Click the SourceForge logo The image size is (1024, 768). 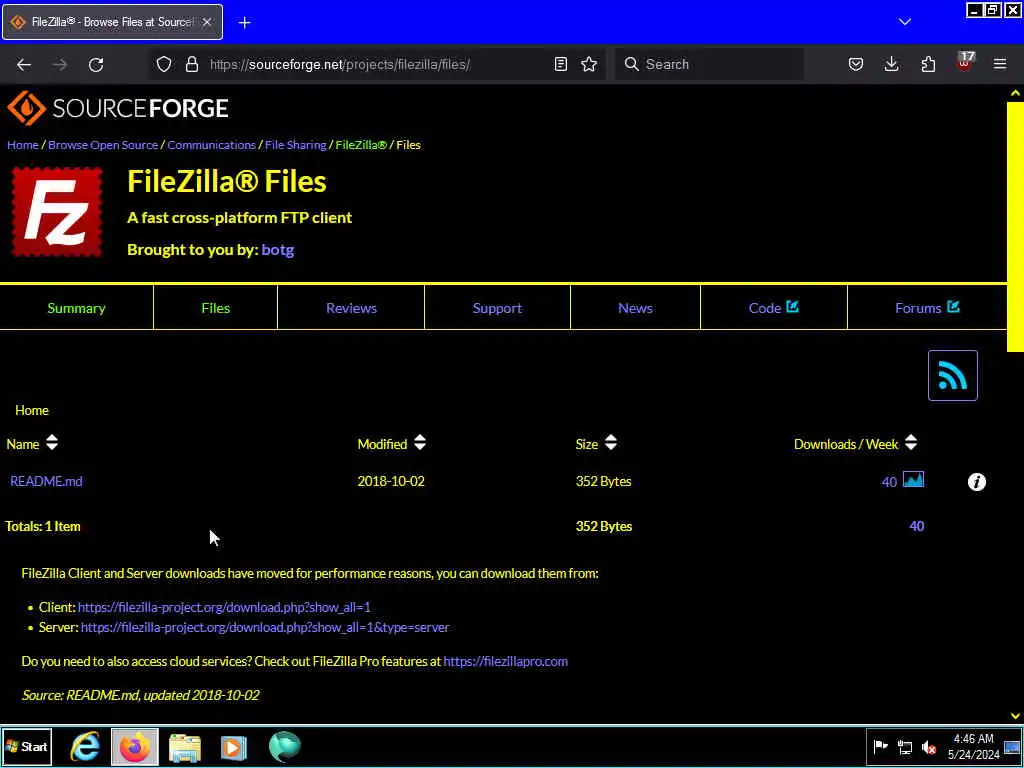click(118, 108)
